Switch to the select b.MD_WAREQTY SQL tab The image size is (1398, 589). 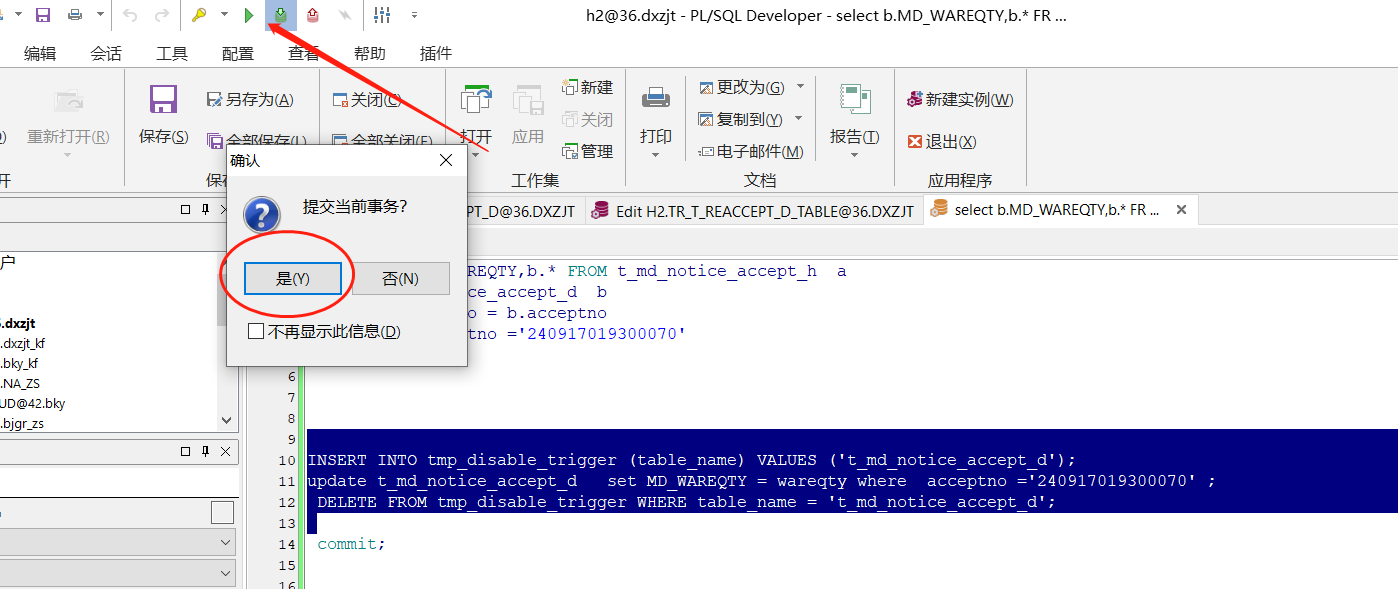[x=1045, y=210]
